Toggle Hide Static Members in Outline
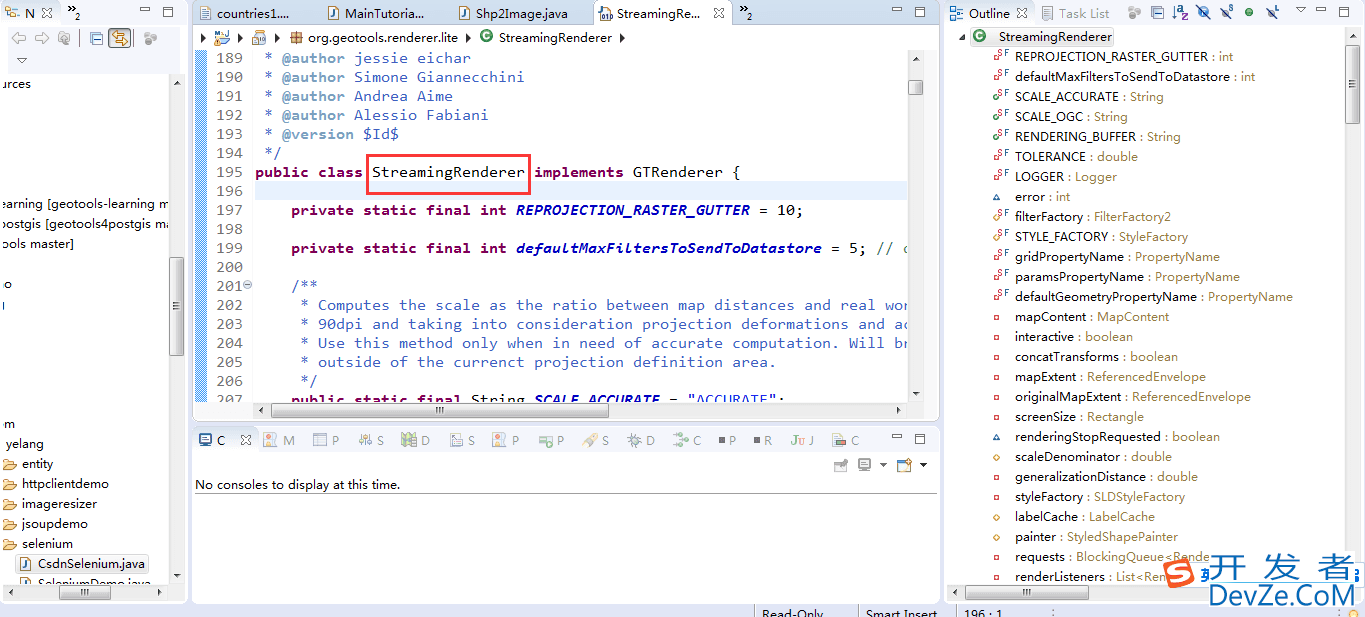Screen dimensions: 1365x617 [x=1226, y=12]
